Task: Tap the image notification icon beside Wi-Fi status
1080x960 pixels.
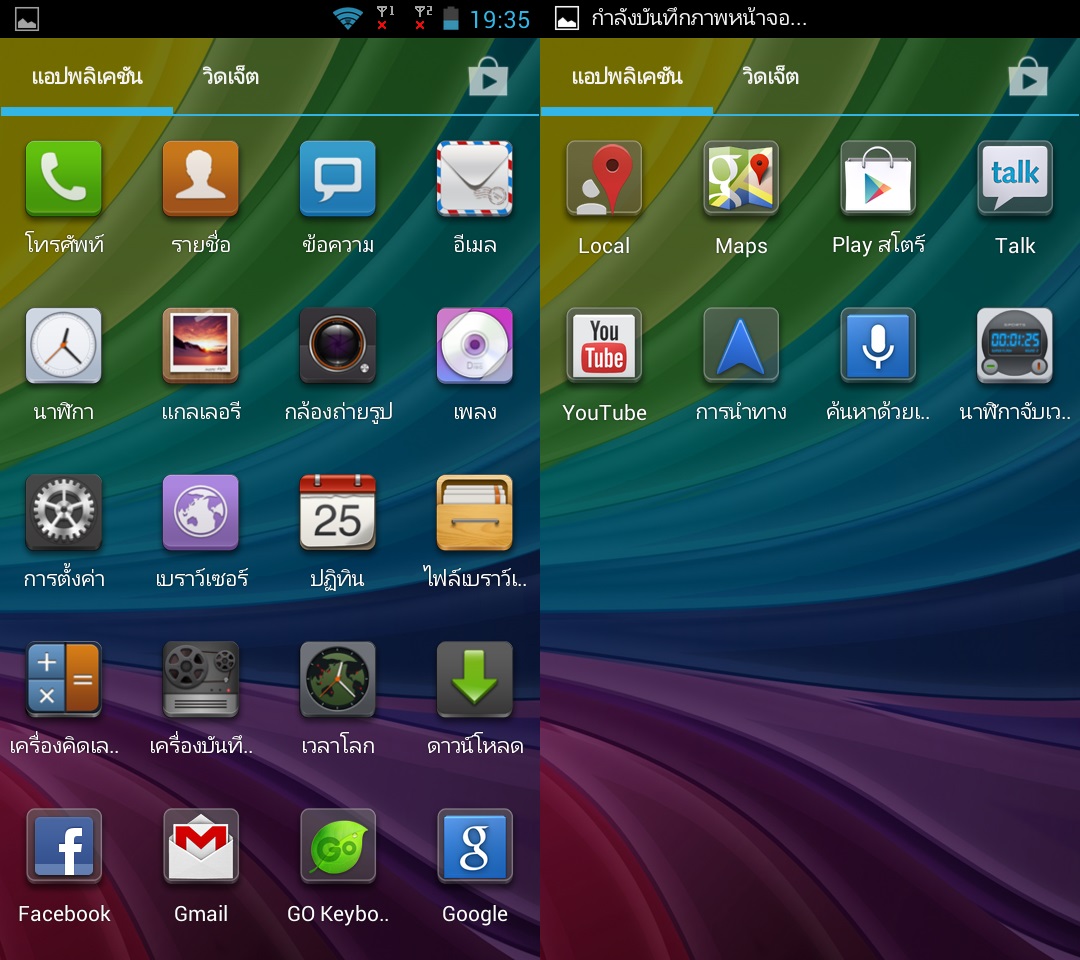Action: point(27,19)
